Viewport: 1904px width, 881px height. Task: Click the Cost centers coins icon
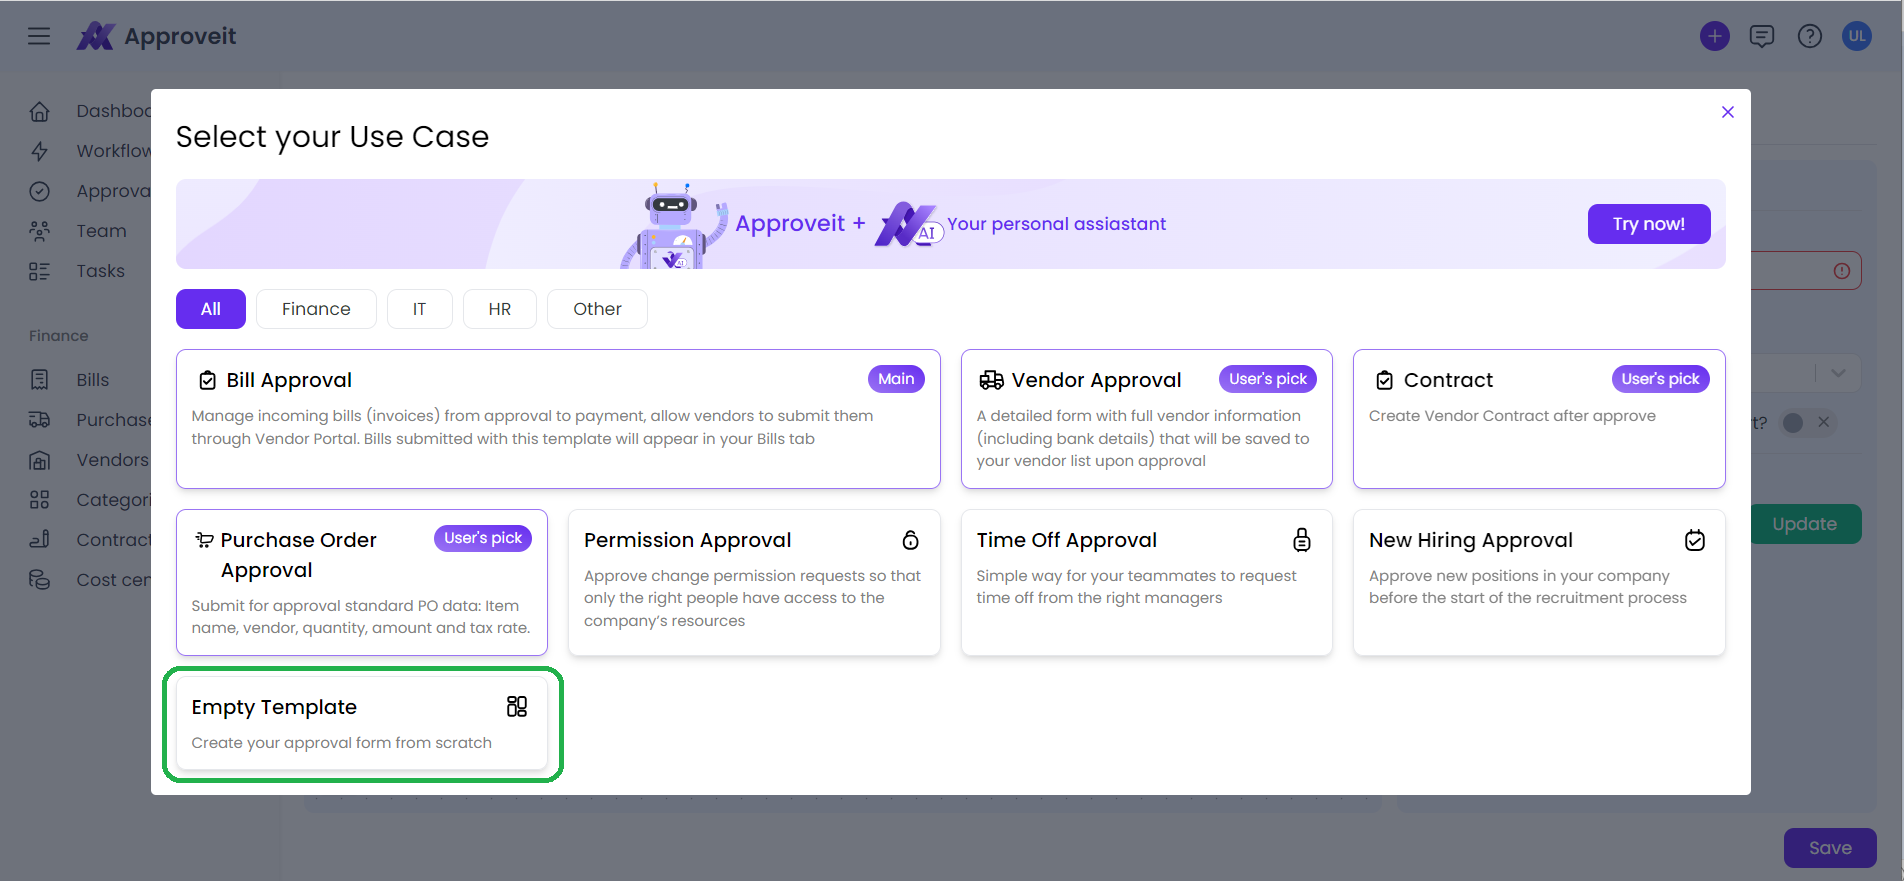(39, 580)
